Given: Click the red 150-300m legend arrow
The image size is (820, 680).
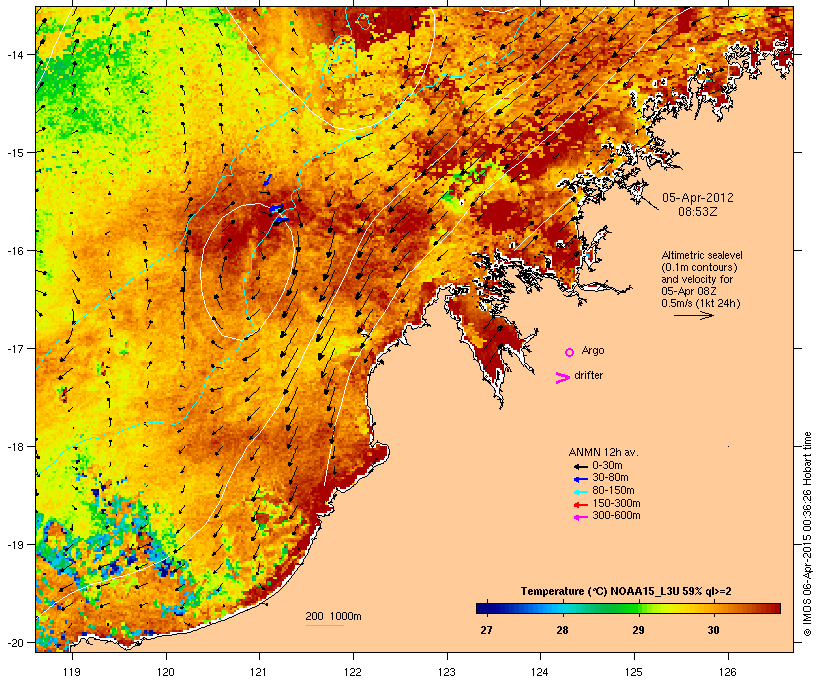Looking at the screenshot, I should pos(580,504).
